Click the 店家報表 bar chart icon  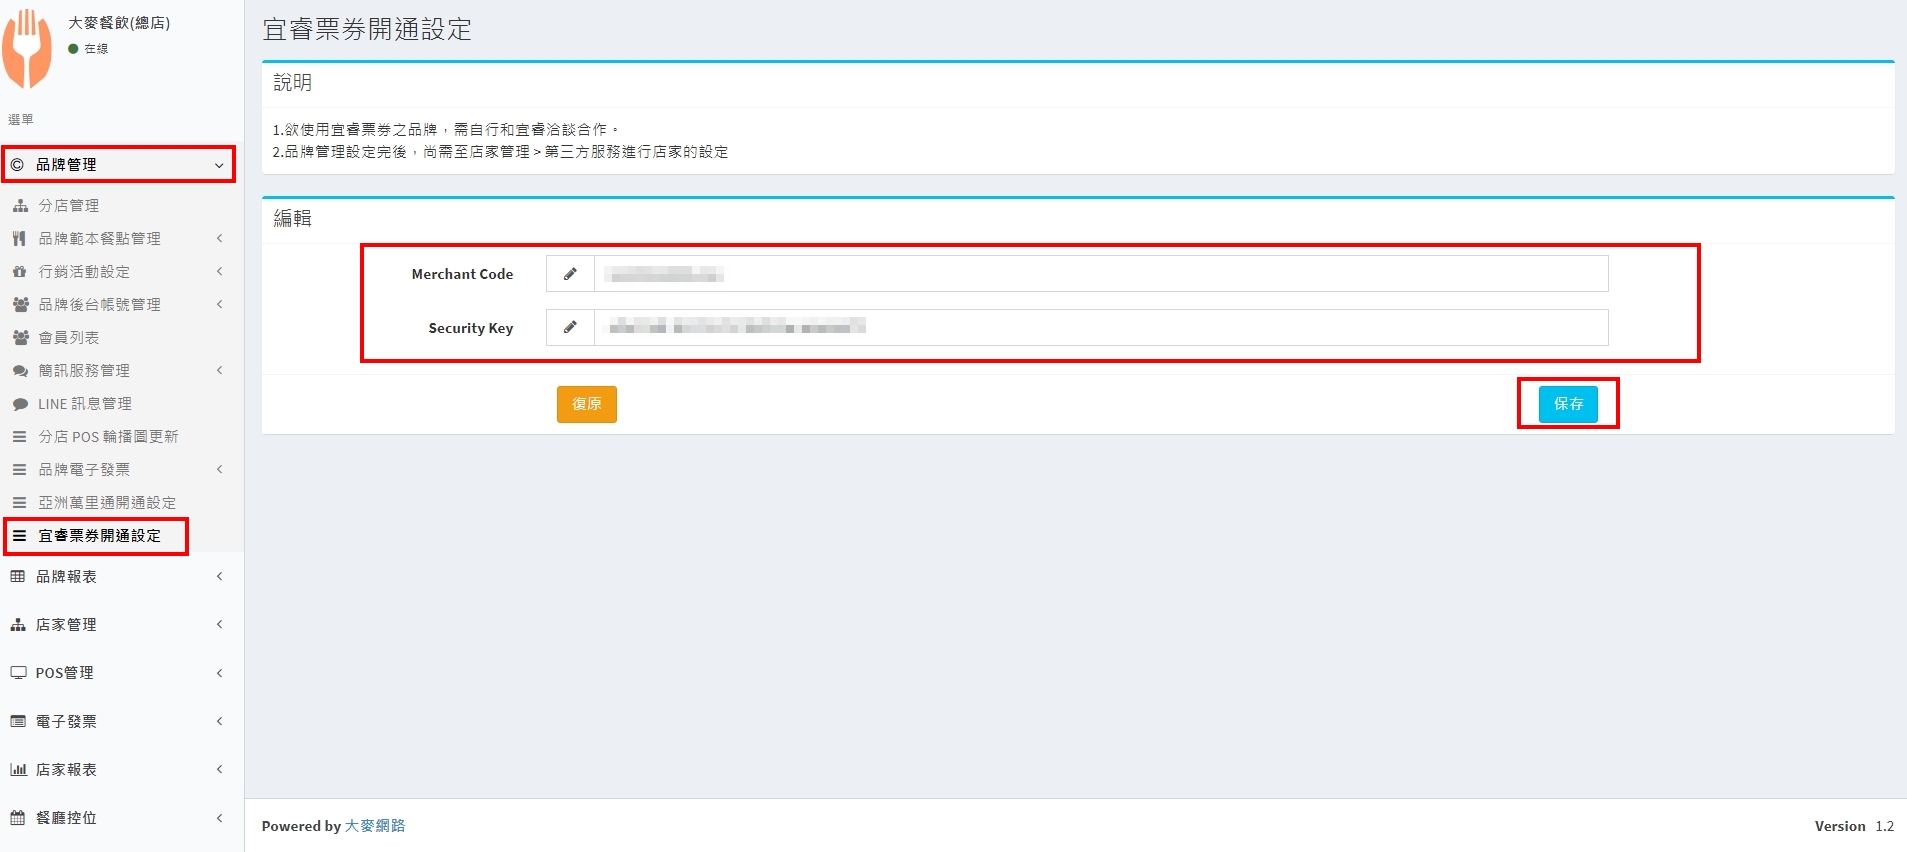[x=18, y=770]
